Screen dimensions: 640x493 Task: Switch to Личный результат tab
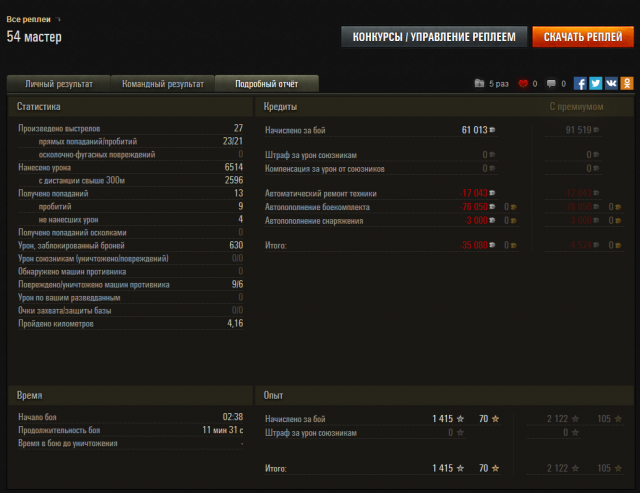pyautogui.click(x=57, y=84)
